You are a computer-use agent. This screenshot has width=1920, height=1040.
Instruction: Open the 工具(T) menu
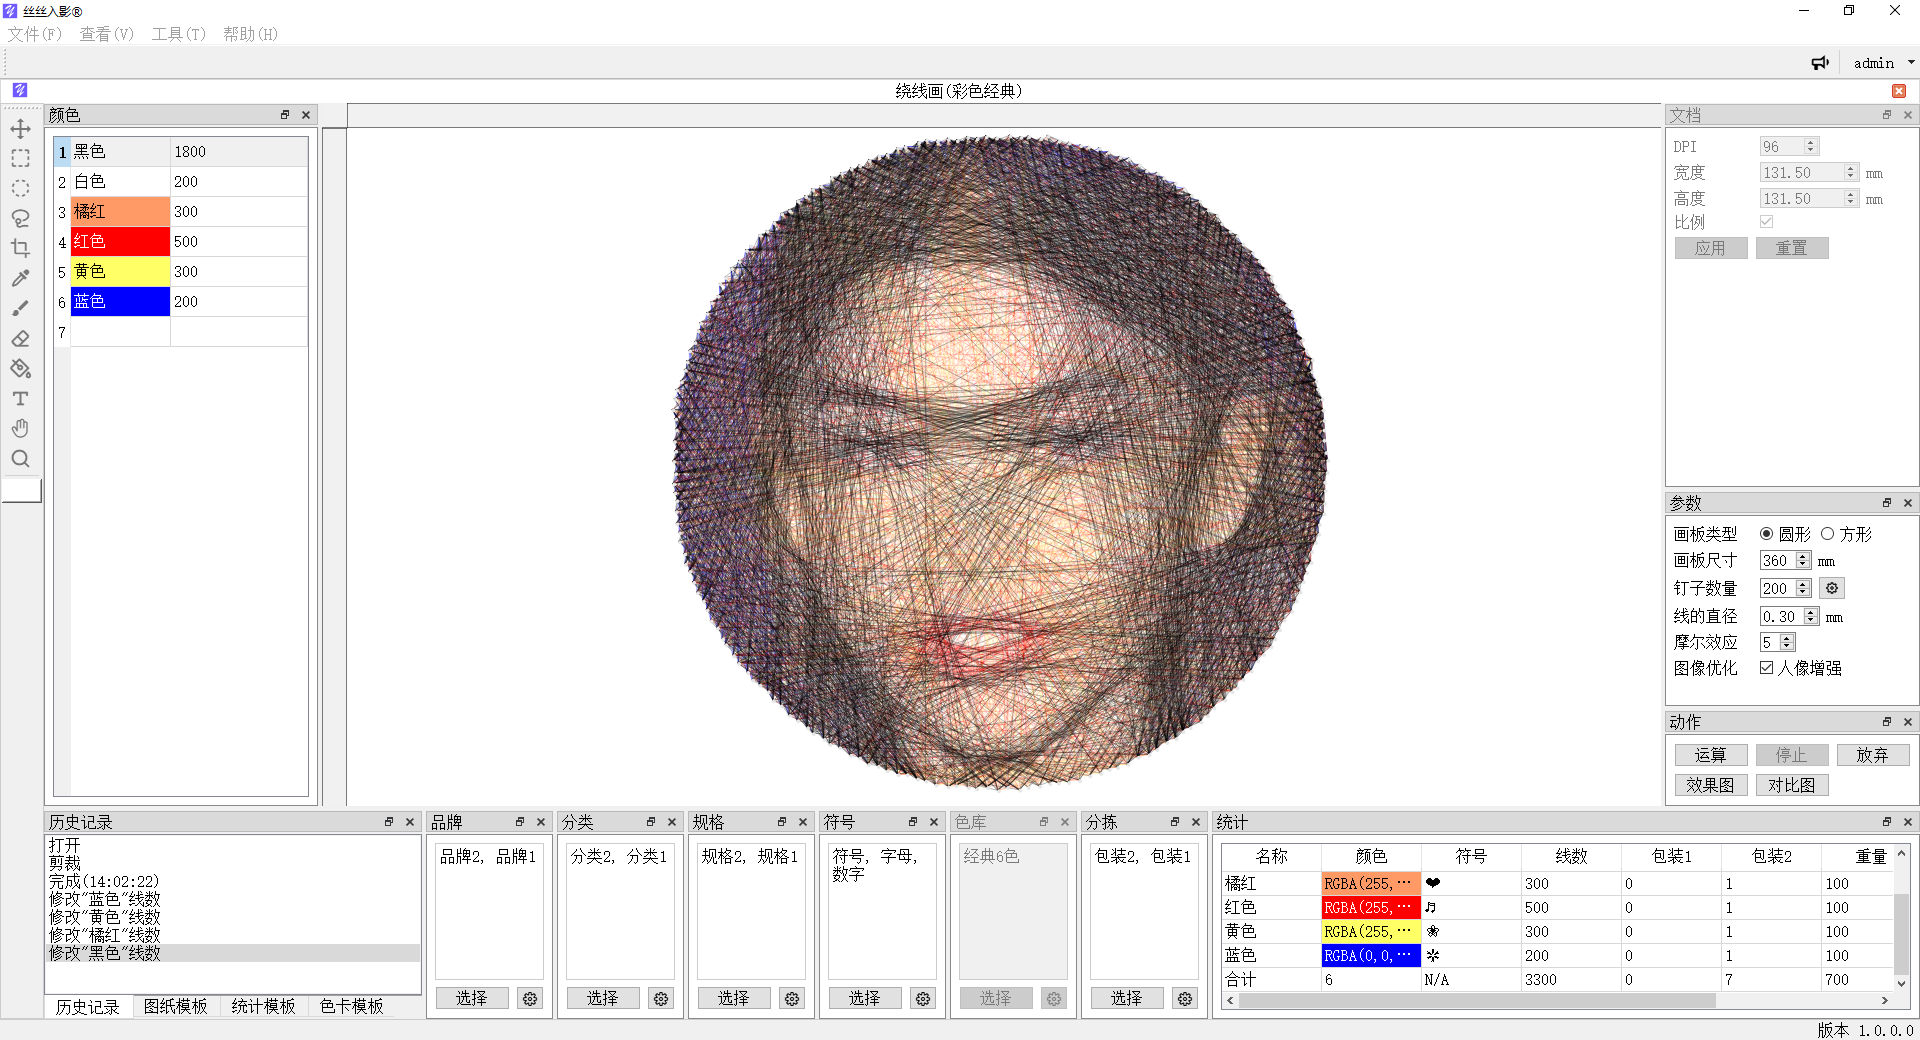177,33
